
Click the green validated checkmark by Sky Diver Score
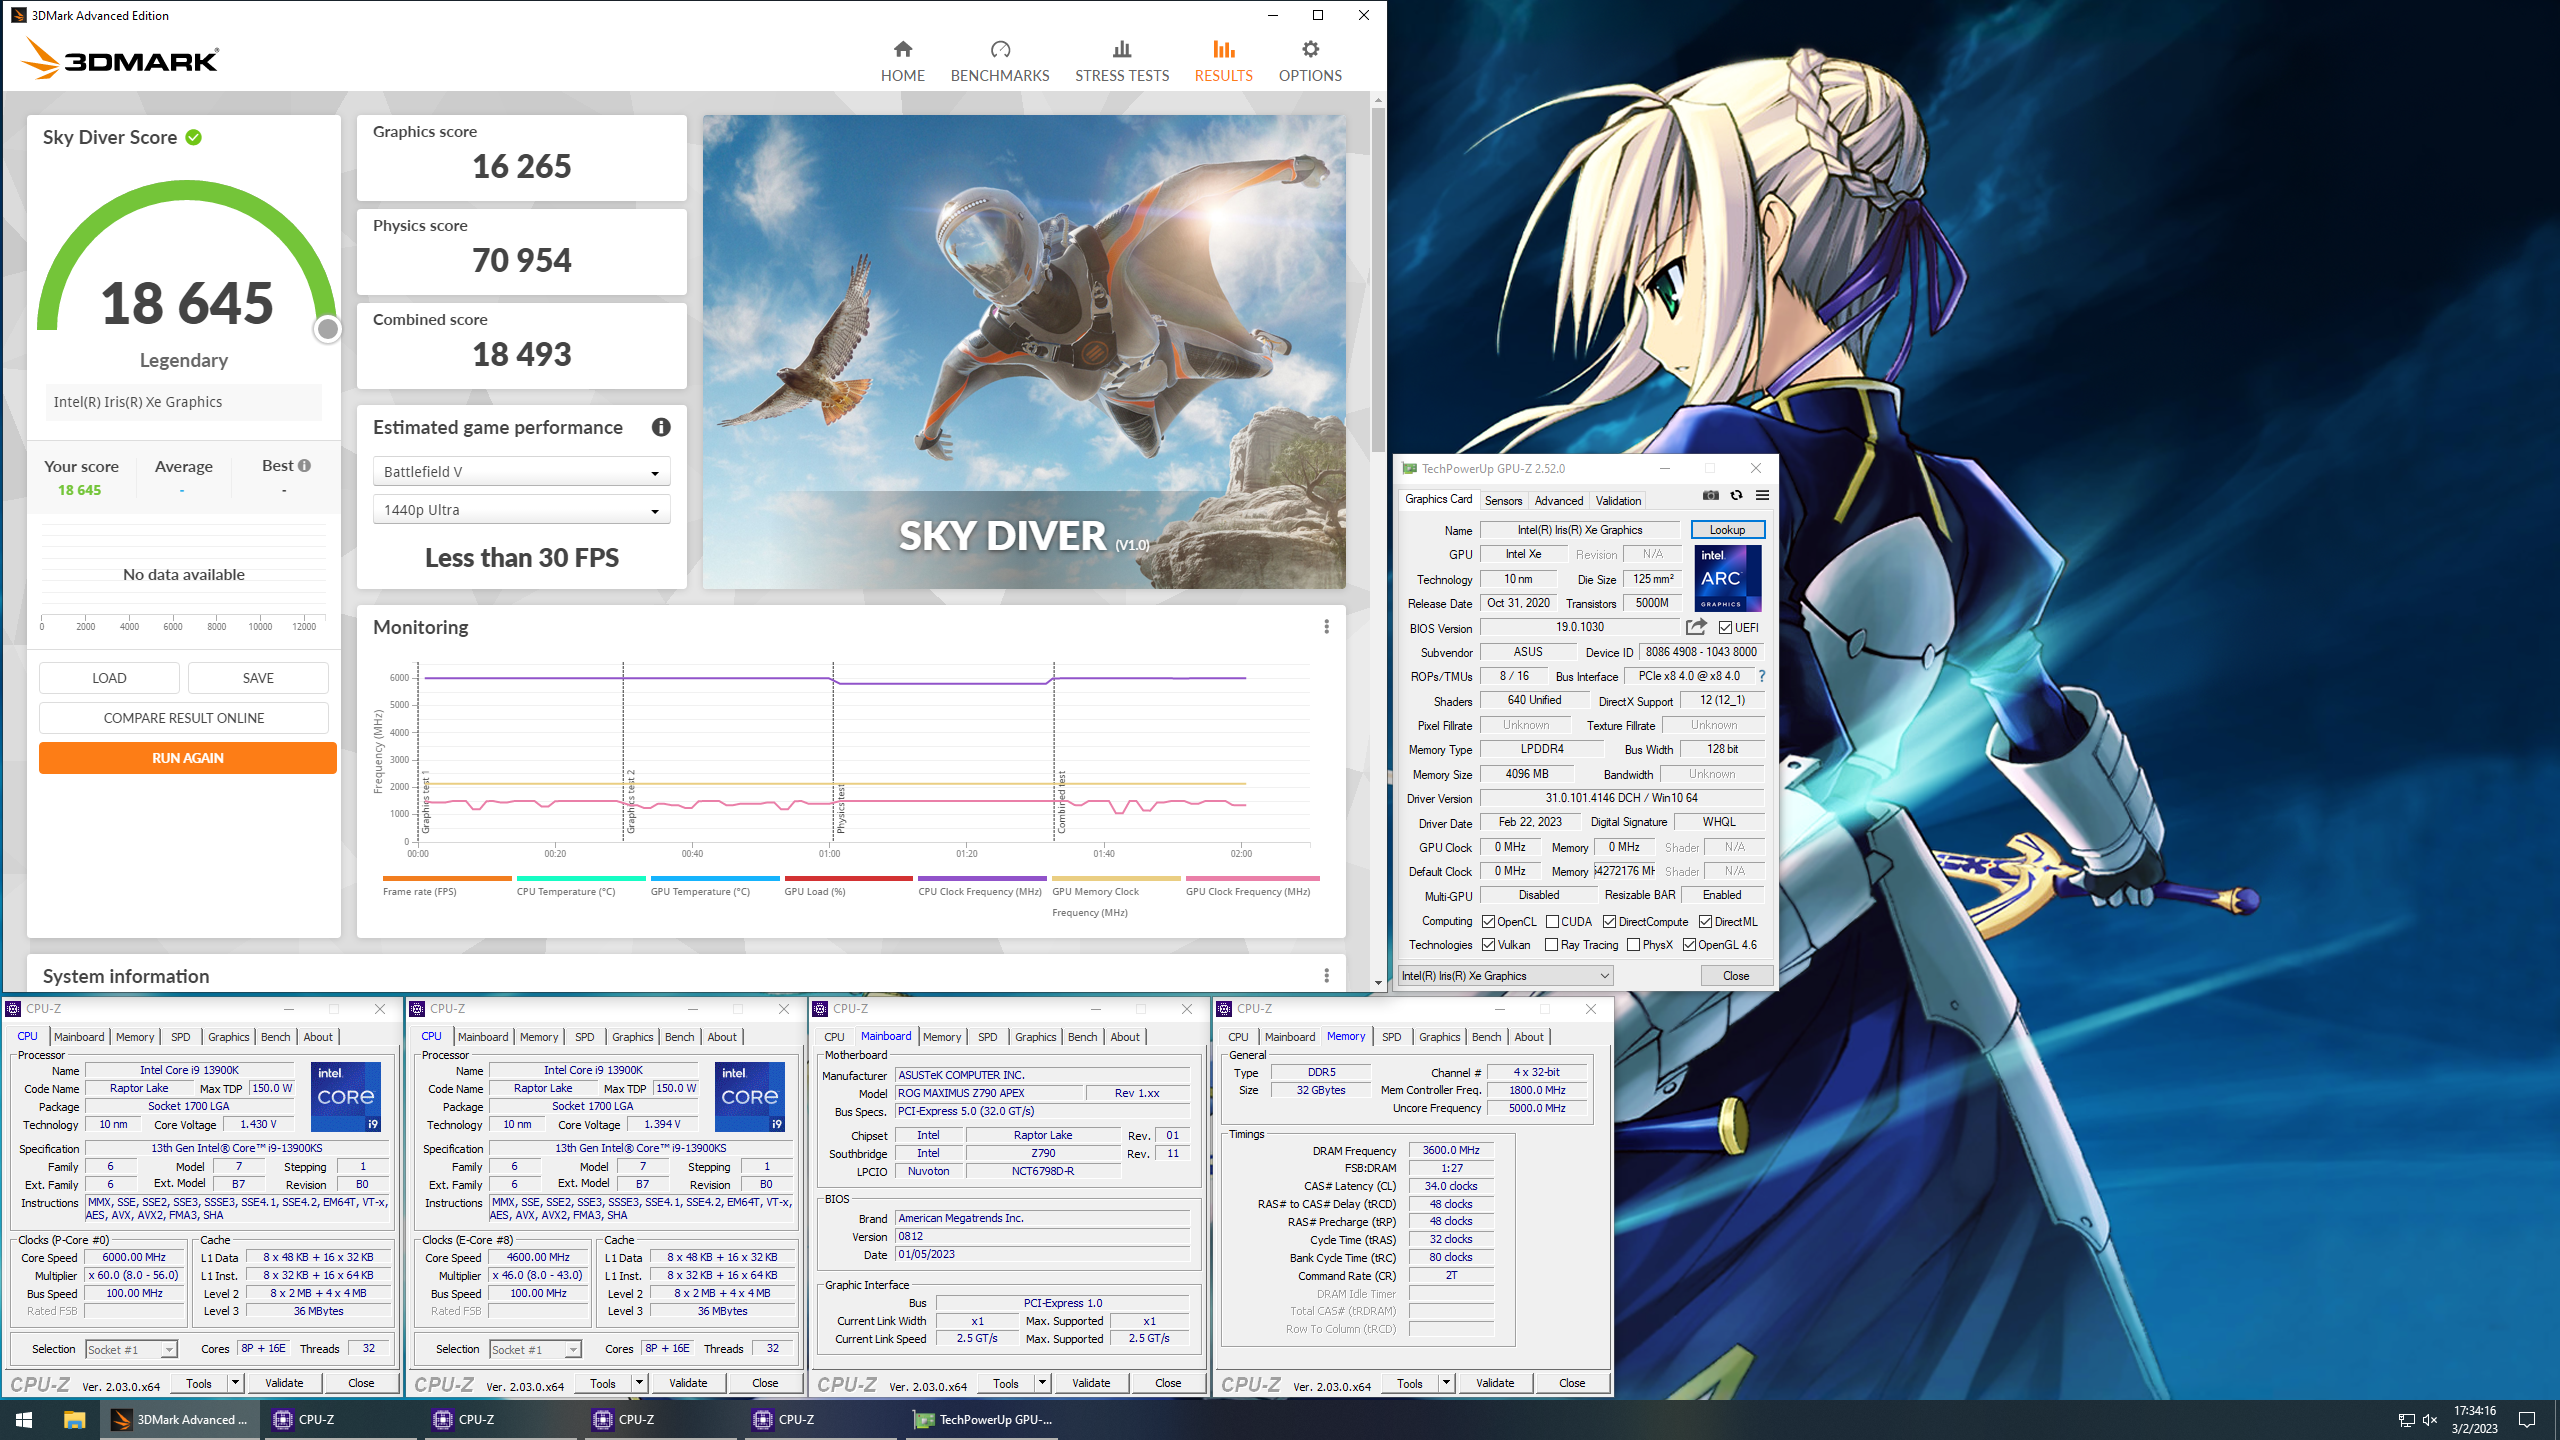(194, 137)
